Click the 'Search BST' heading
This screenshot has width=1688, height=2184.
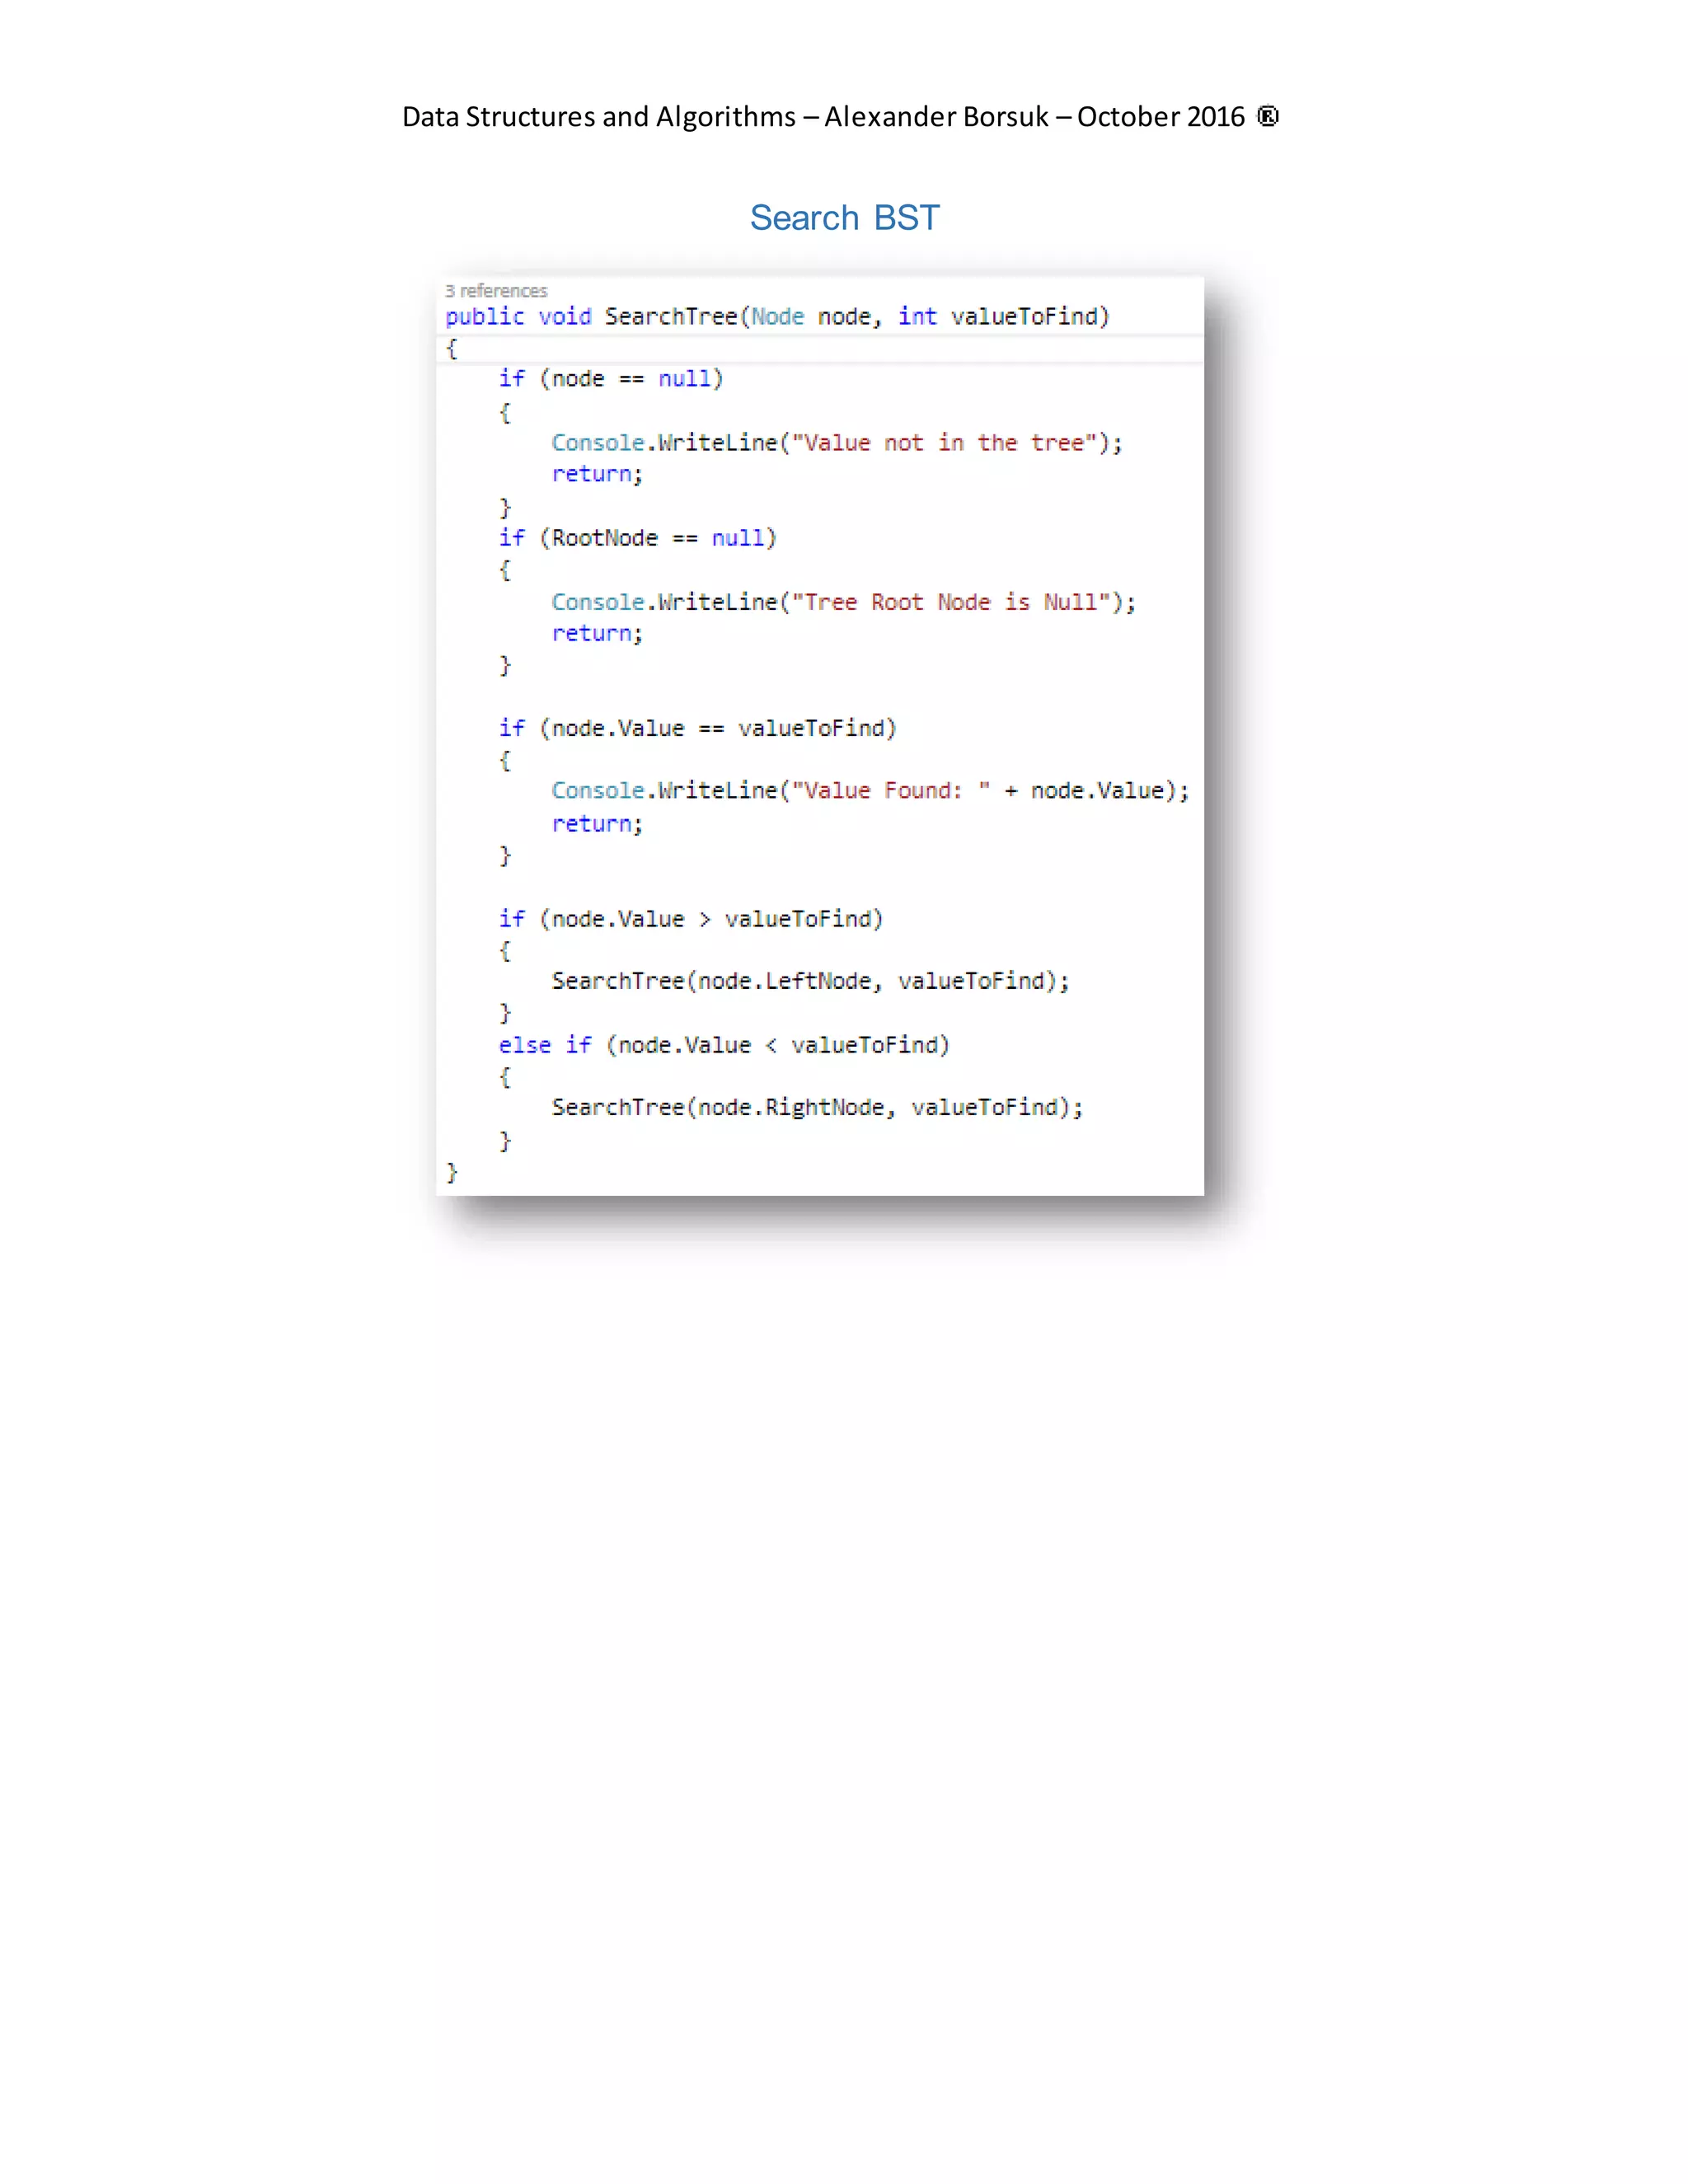point(845,217)
